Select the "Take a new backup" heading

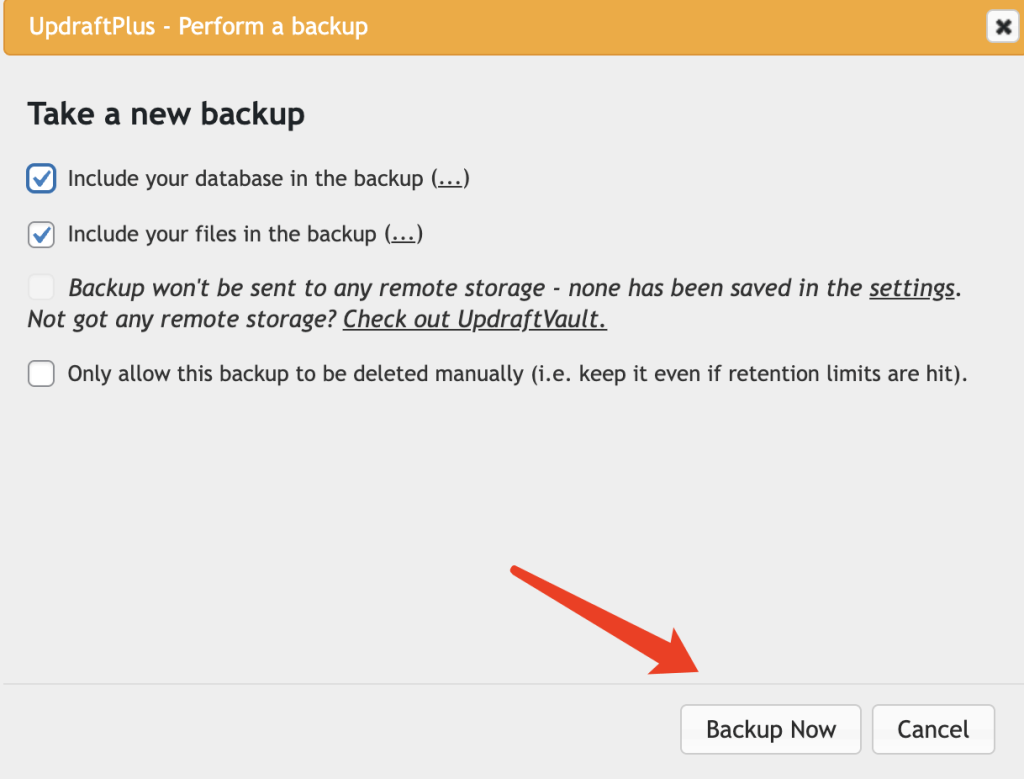click(165, 114)
